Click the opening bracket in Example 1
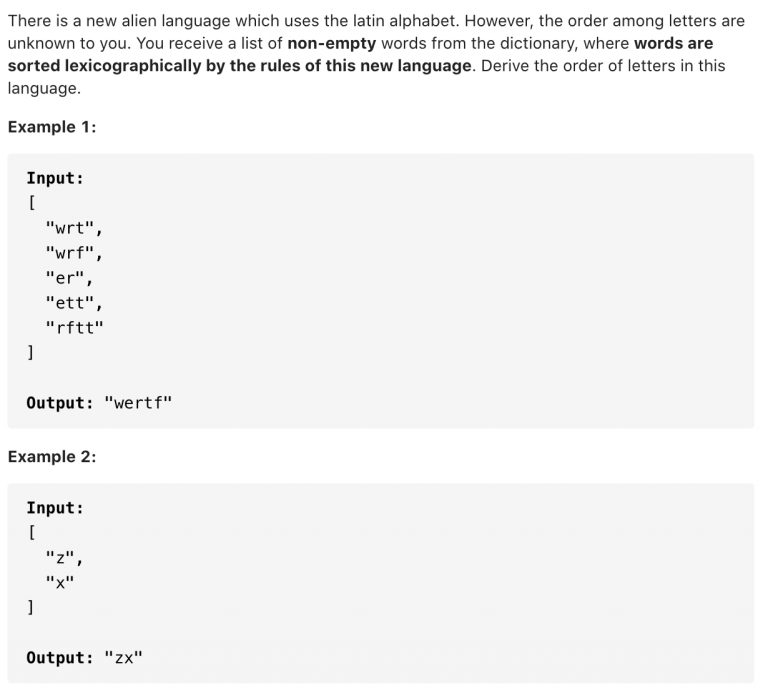The height and width of the screenshot is (697, 768). pos(31,202)
